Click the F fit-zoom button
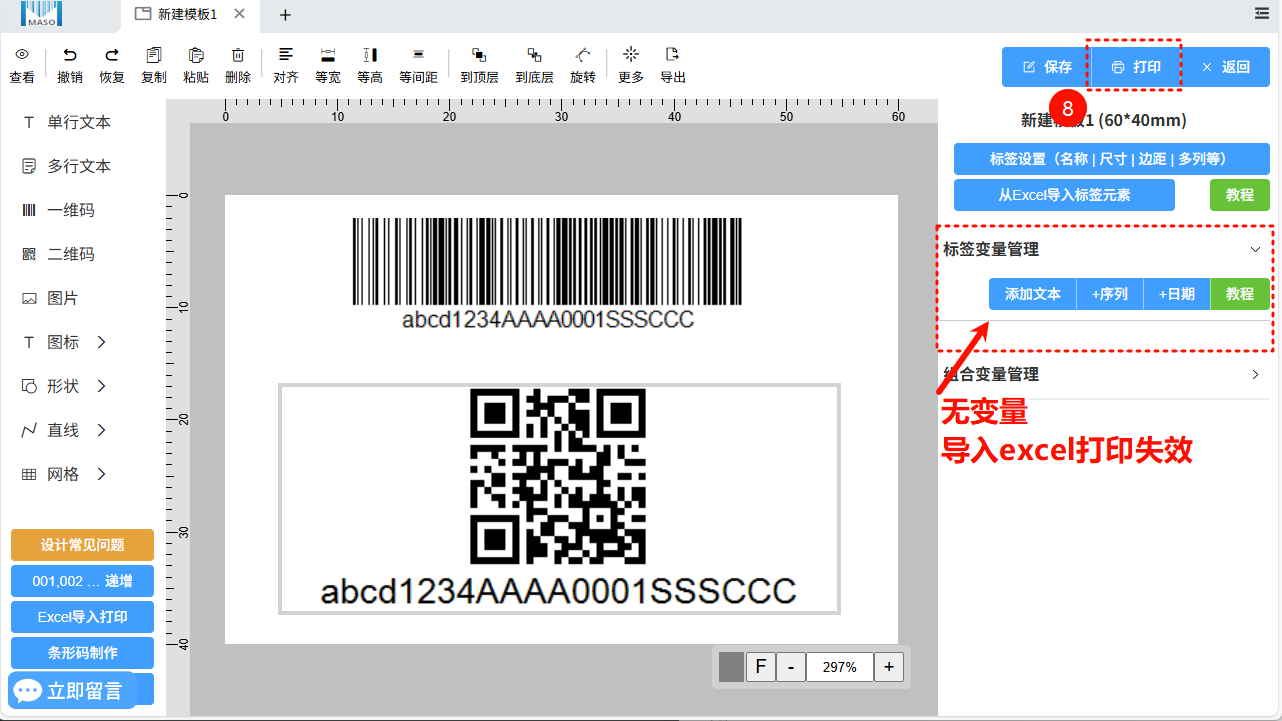The height and width of the screenshot is (721, 1282). [760, 667]
